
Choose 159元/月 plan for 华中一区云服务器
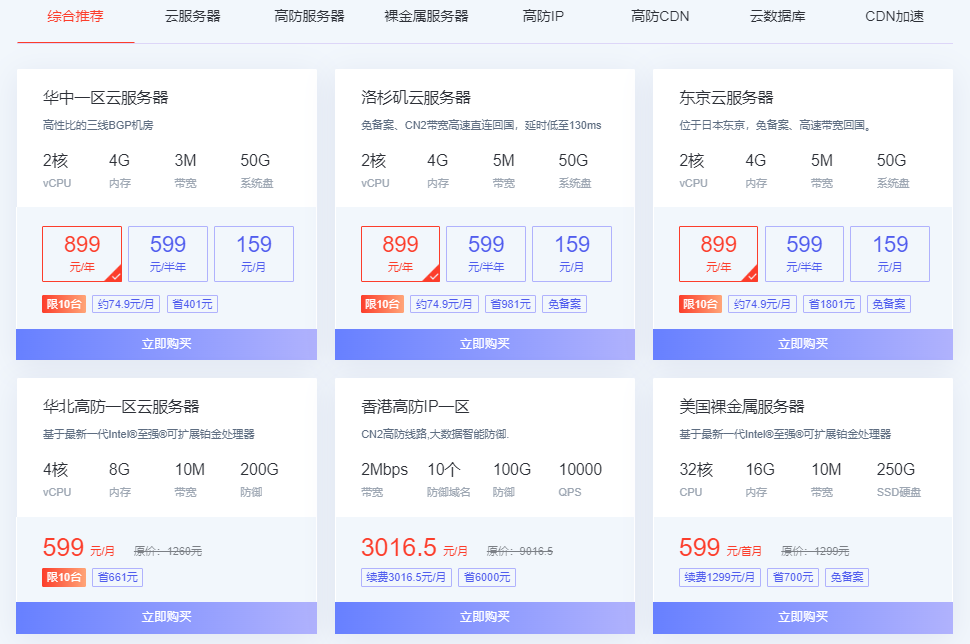[x=254, y=254]
